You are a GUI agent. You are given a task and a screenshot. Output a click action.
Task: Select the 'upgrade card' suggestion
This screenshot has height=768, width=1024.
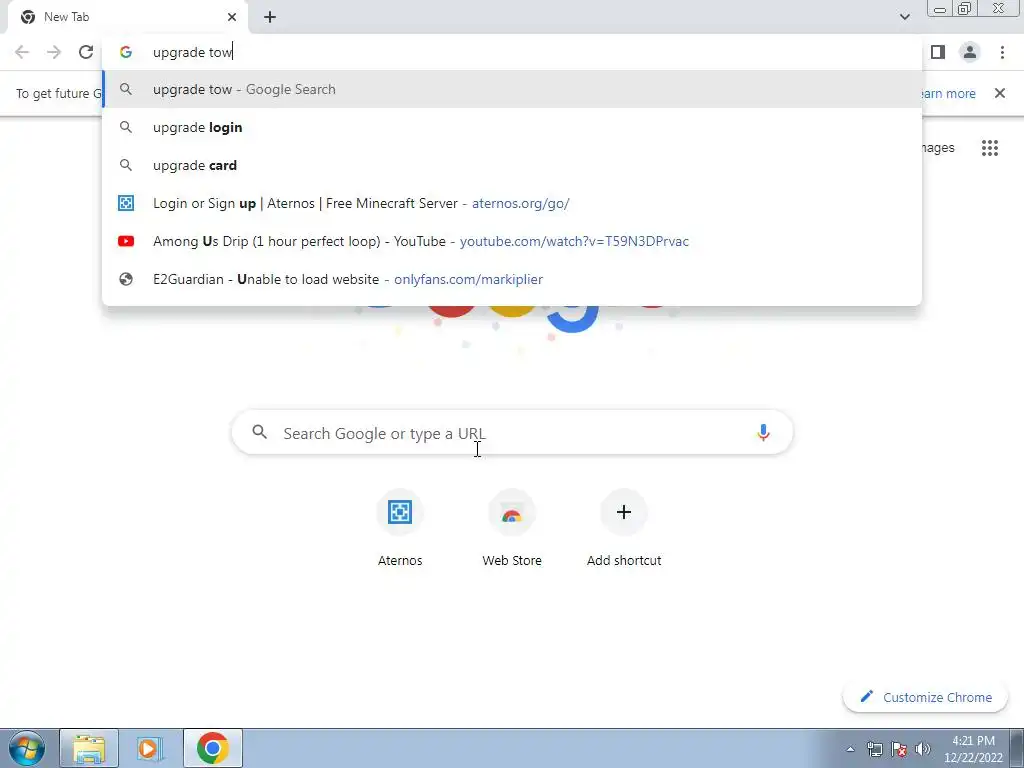(512, 165)
